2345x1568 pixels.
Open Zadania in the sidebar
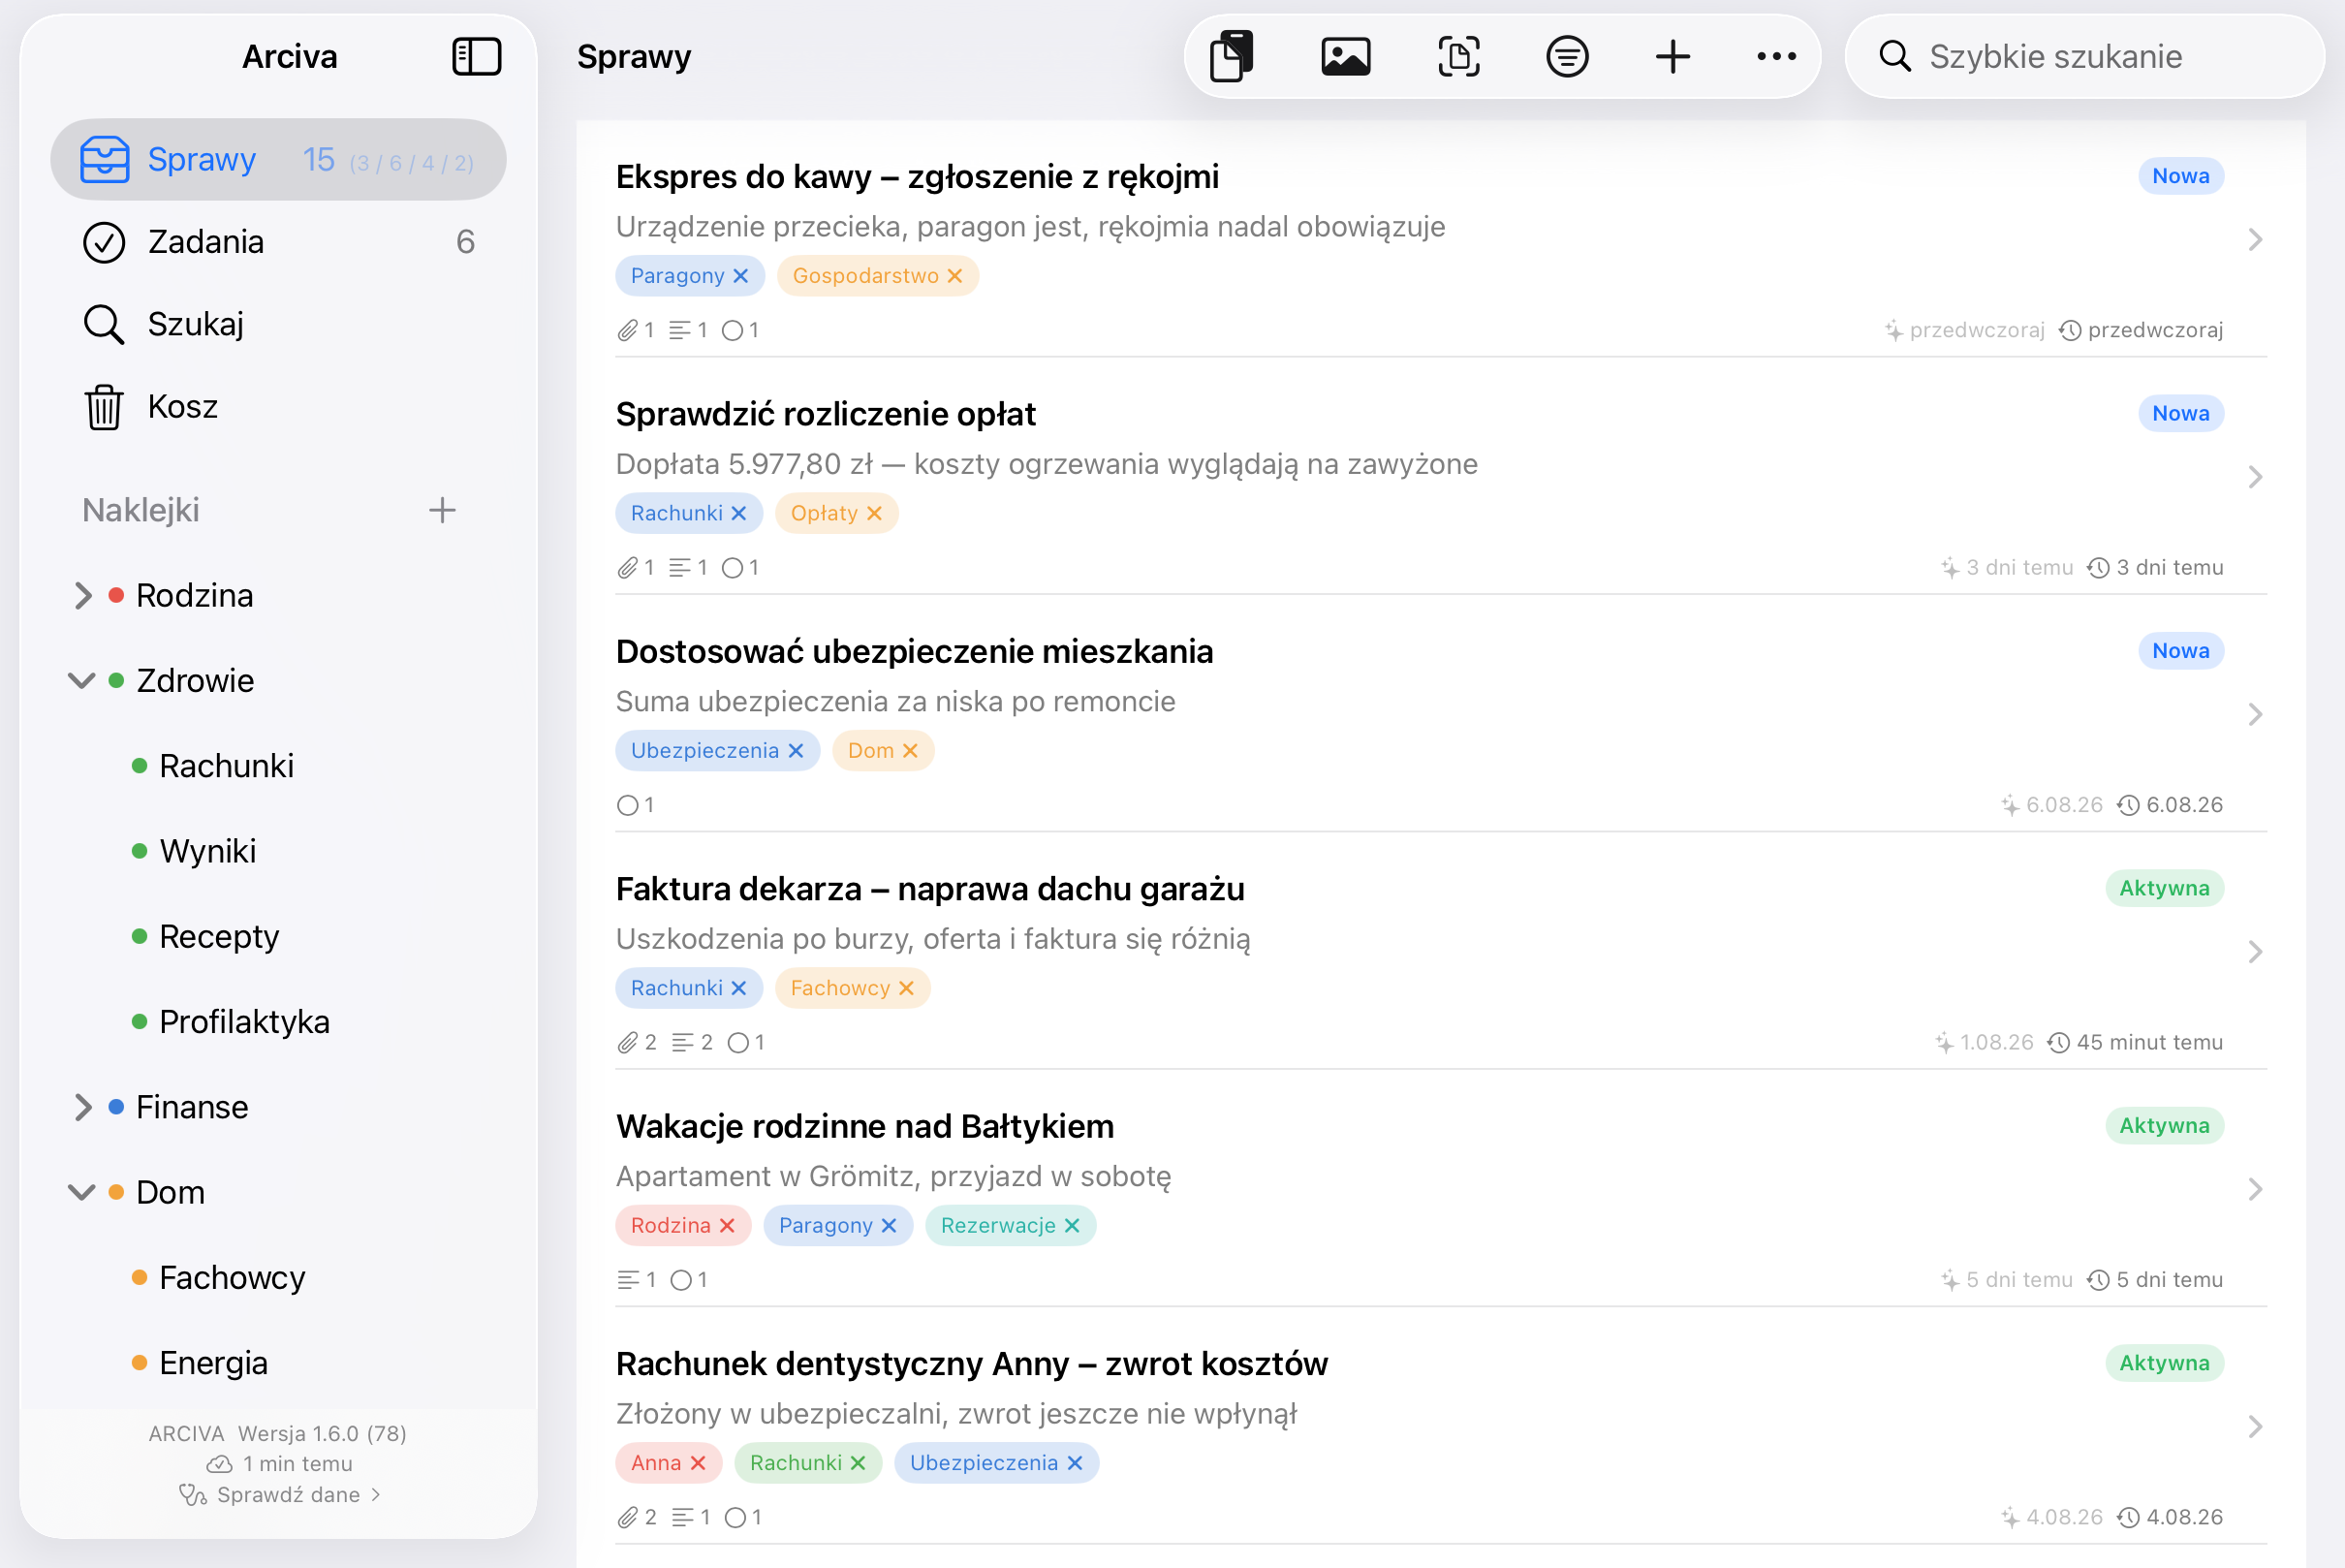[278, 242]
